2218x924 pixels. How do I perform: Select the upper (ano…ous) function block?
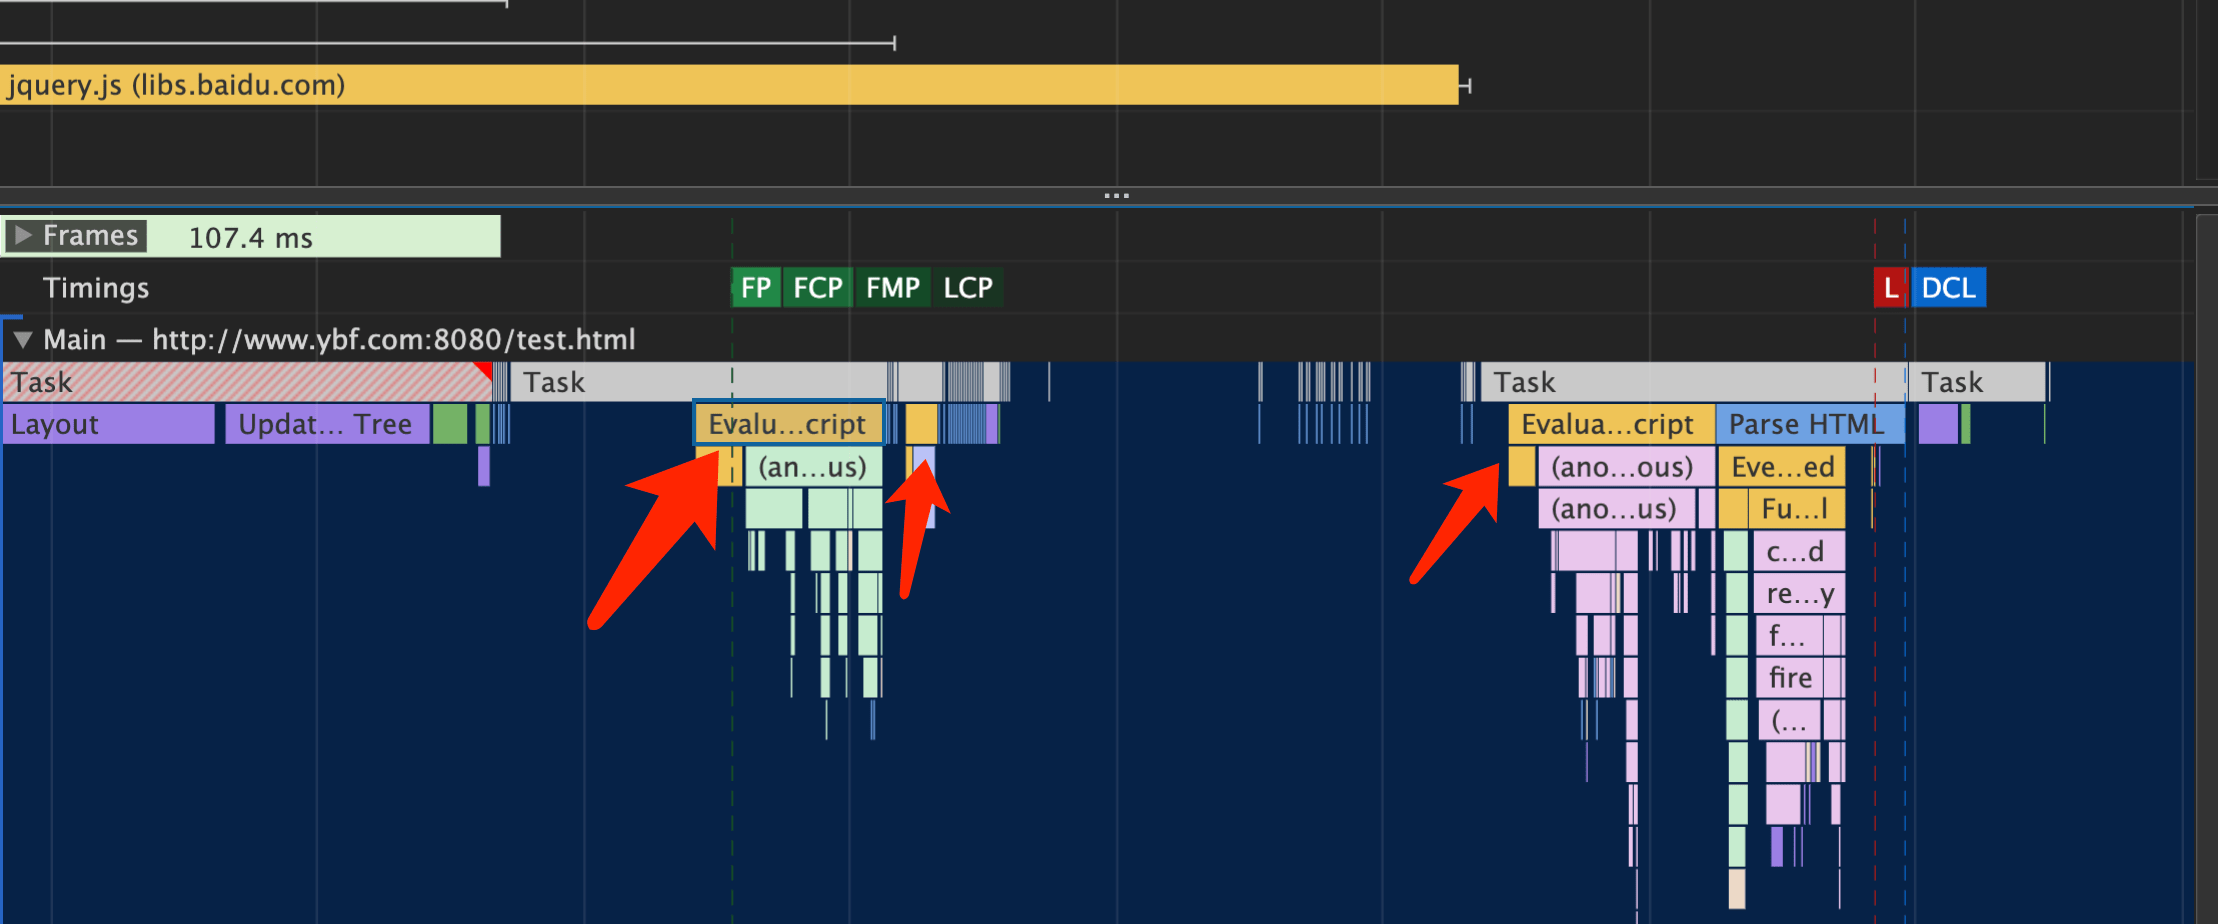(x=1625, y=467)
